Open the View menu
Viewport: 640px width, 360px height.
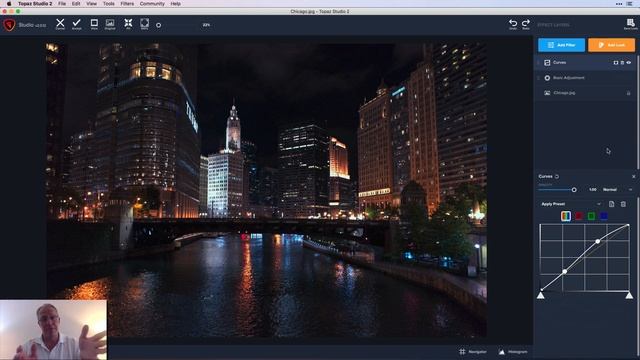(x=91, y=4)
